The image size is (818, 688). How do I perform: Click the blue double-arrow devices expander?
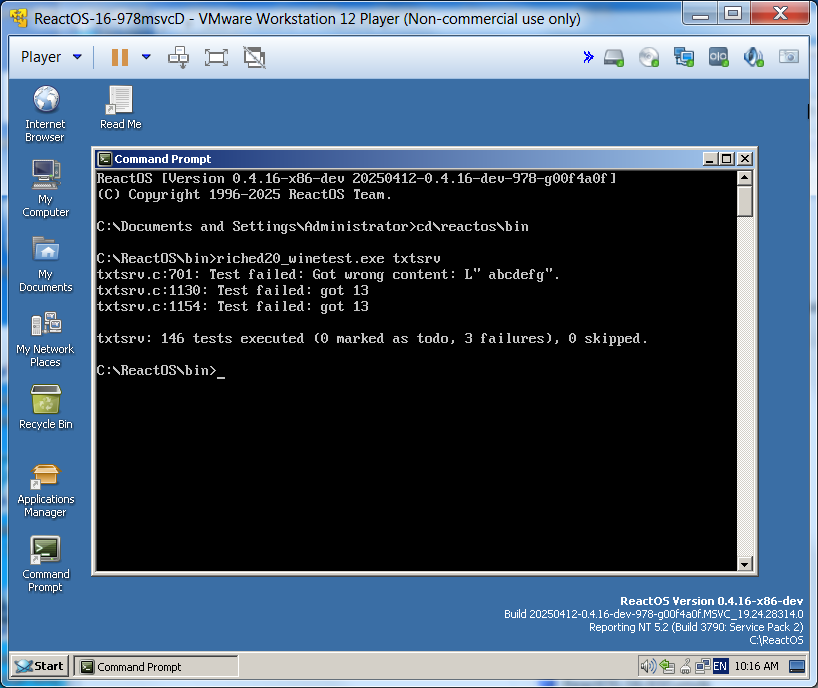588,57
